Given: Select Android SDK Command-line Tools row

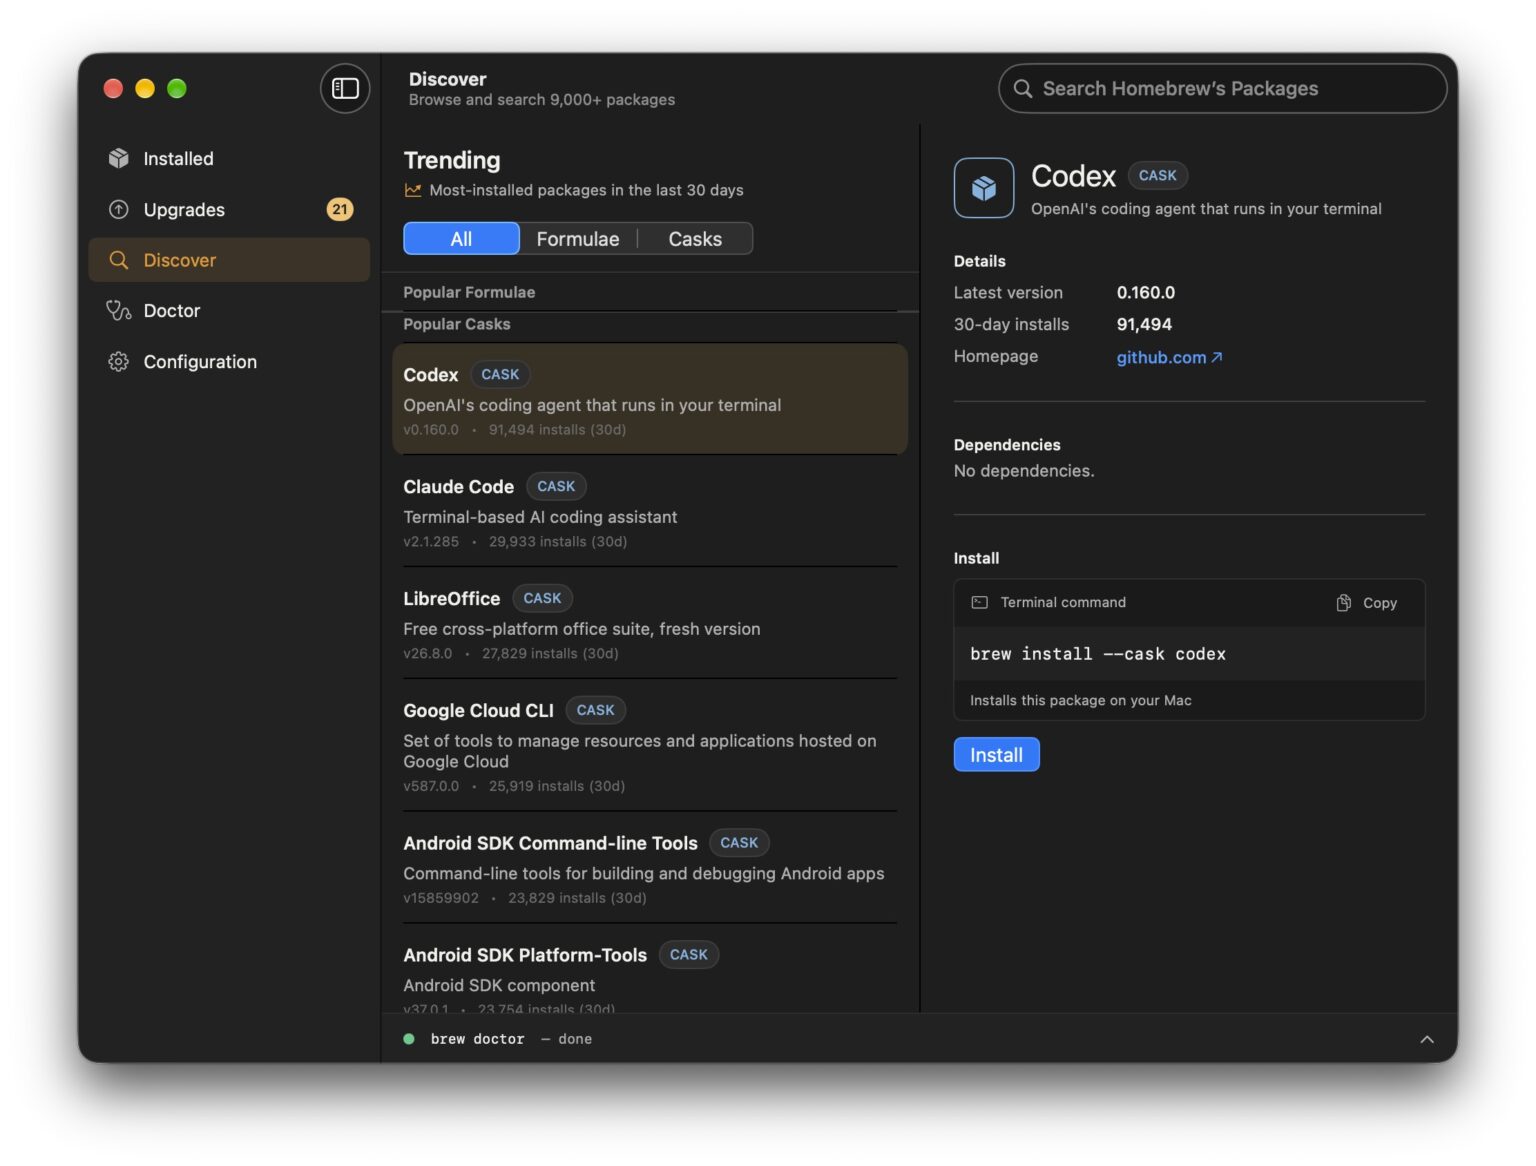Looking at the screenshot, I should (x=650, y=868).
